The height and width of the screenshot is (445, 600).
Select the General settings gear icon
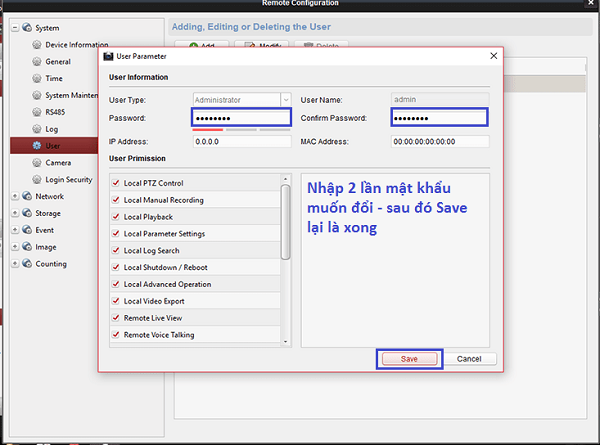coord(37,62)
